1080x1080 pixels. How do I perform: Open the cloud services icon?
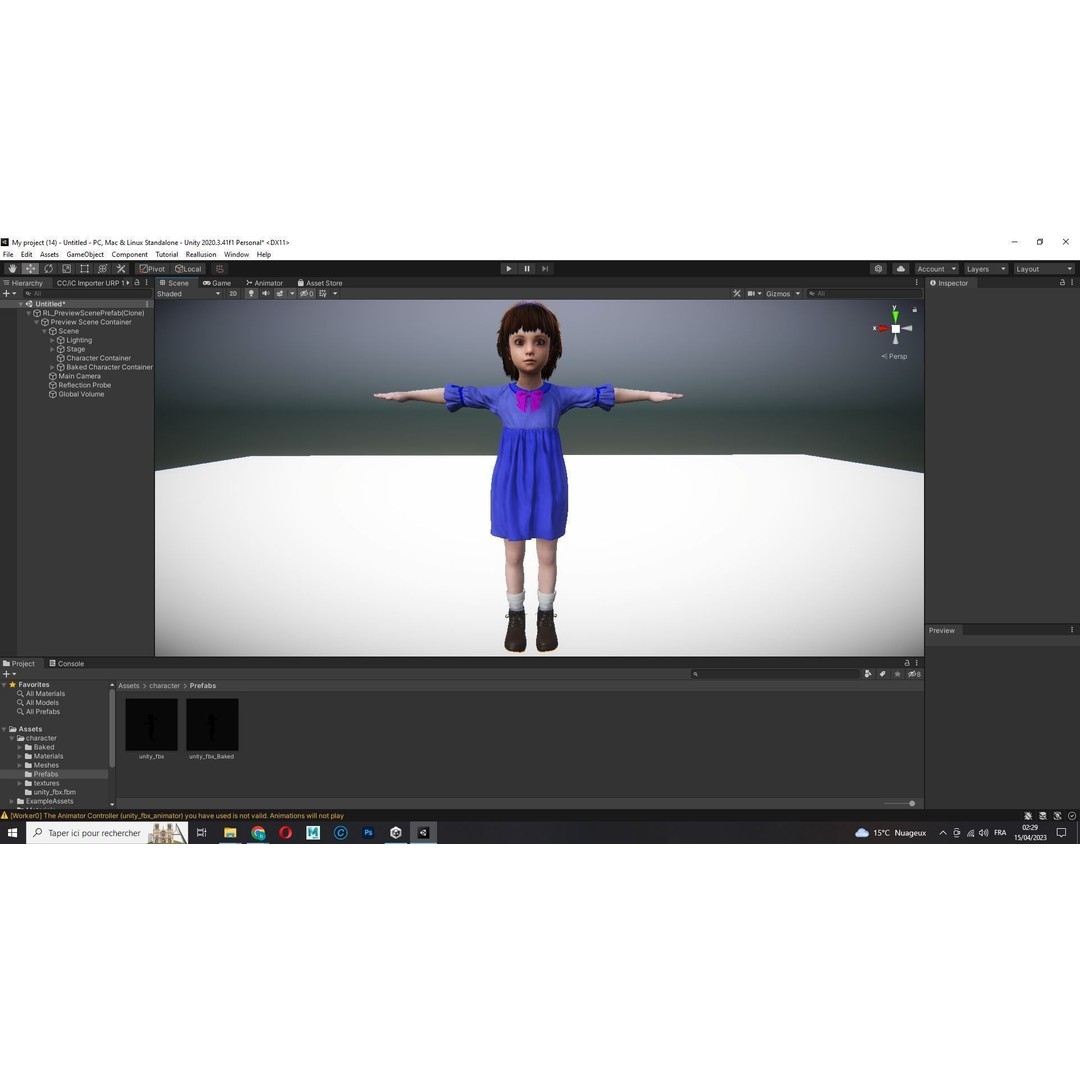[x=900, y=269]
